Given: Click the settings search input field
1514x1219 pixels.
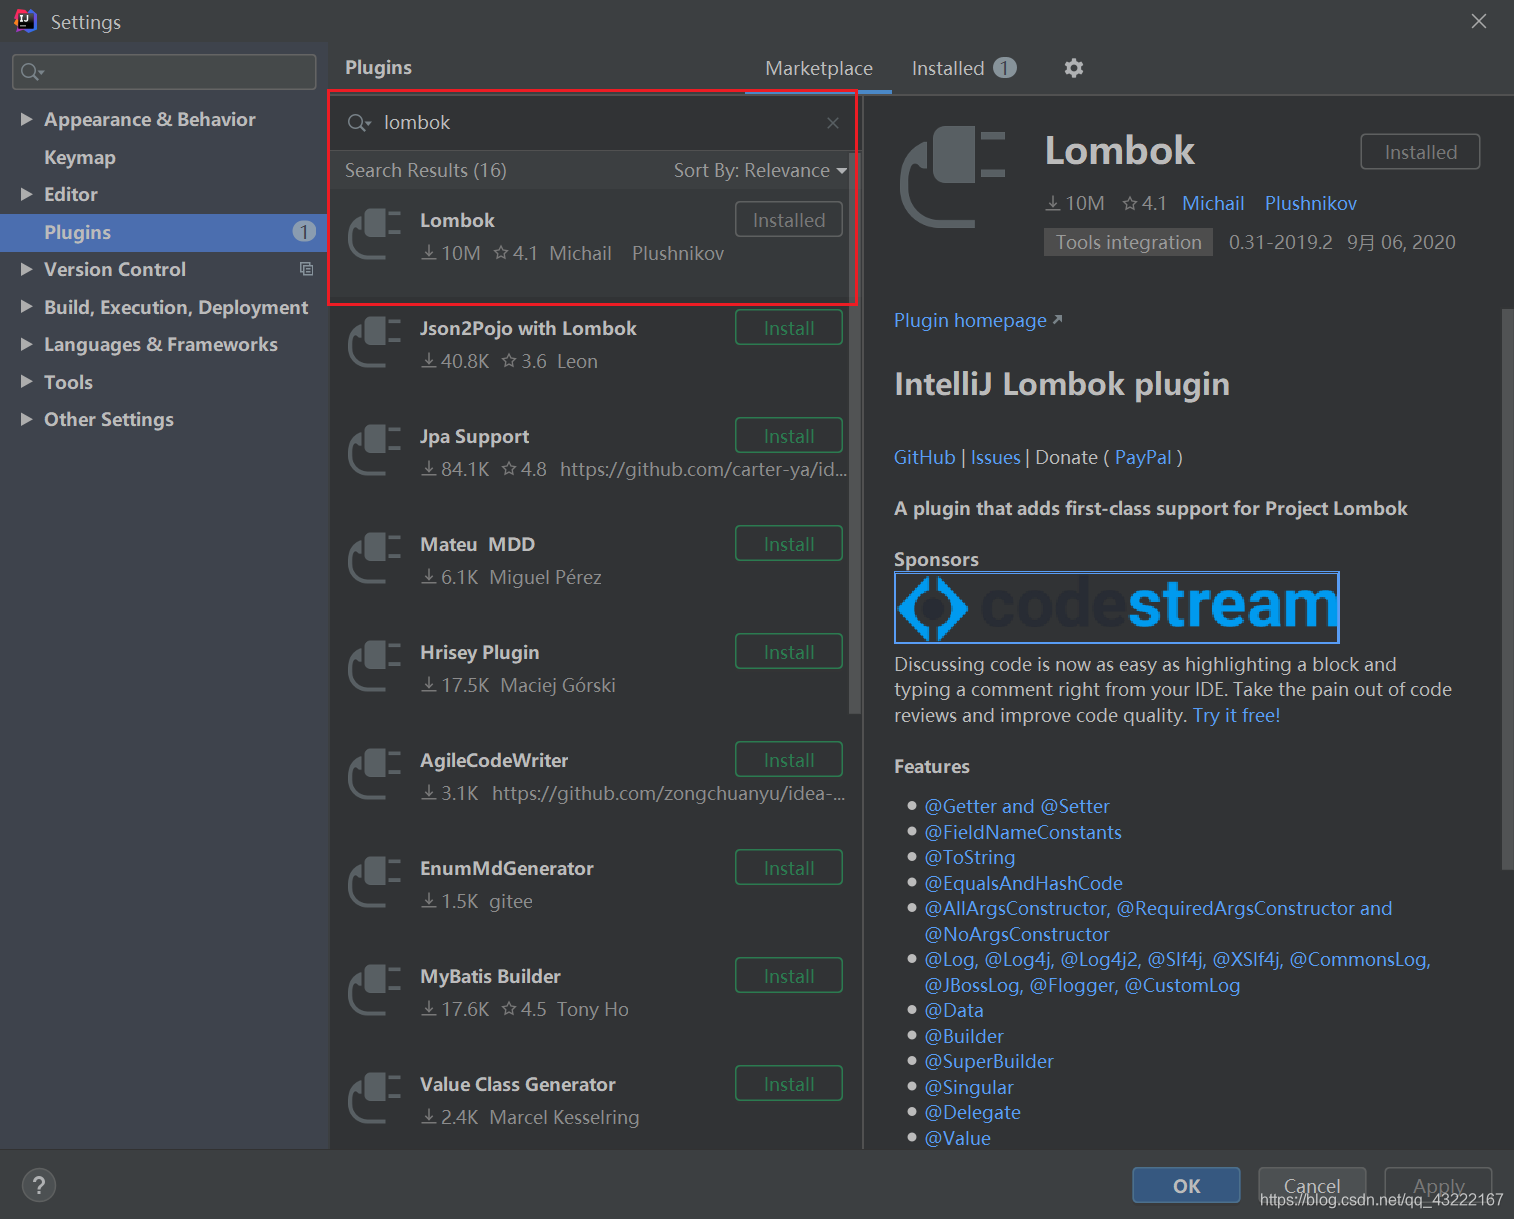Looking at the screenshot, I should [164, 72].
